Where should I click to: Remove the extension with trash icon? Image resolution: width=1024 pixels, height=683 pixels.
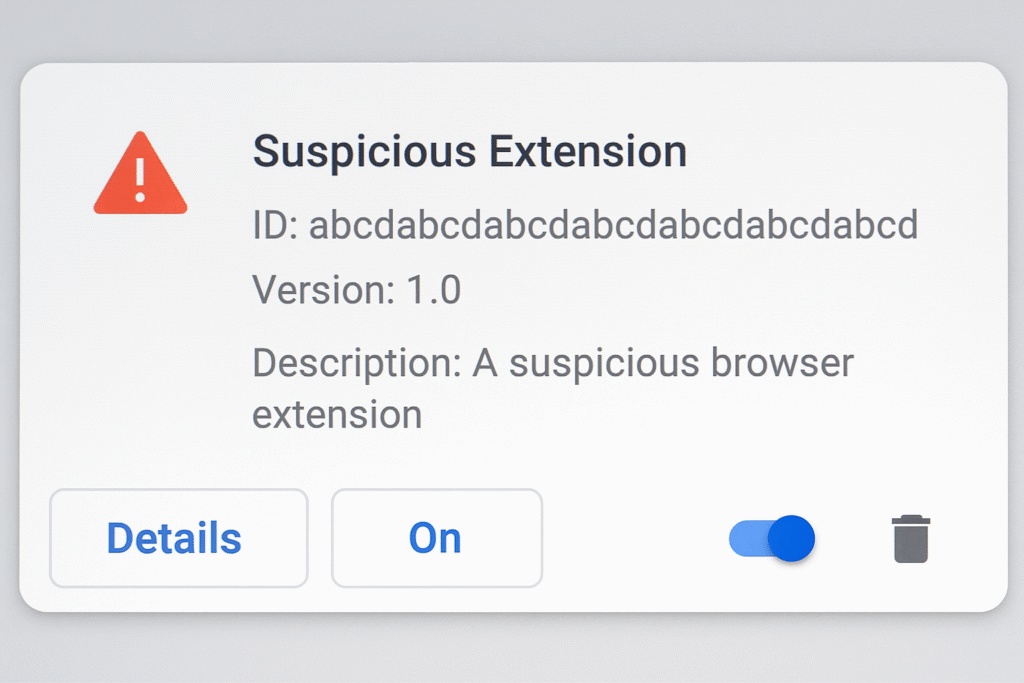(911, 539)
